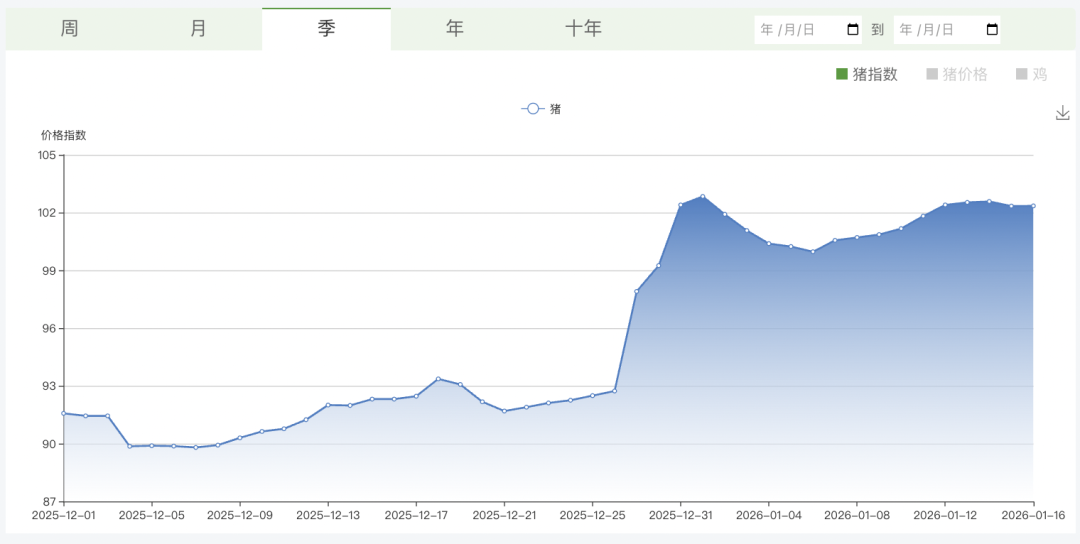Click the download chart icon
1080x544 pixels.
pyautogui.click(x=1062, y=113)
